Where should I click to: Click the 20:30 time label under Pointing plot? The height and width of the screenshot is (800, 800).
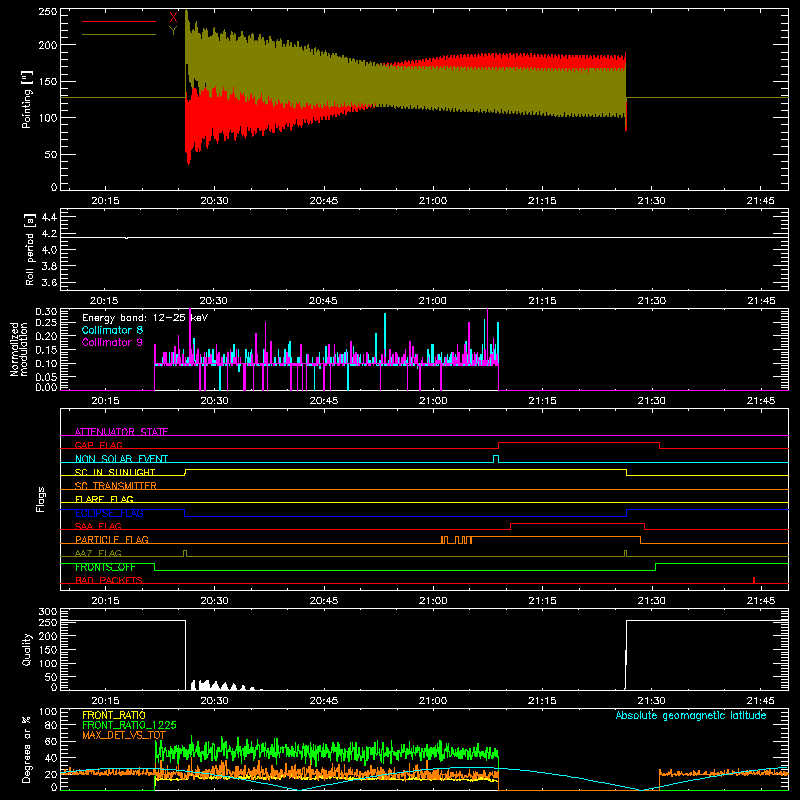(214, 201)
